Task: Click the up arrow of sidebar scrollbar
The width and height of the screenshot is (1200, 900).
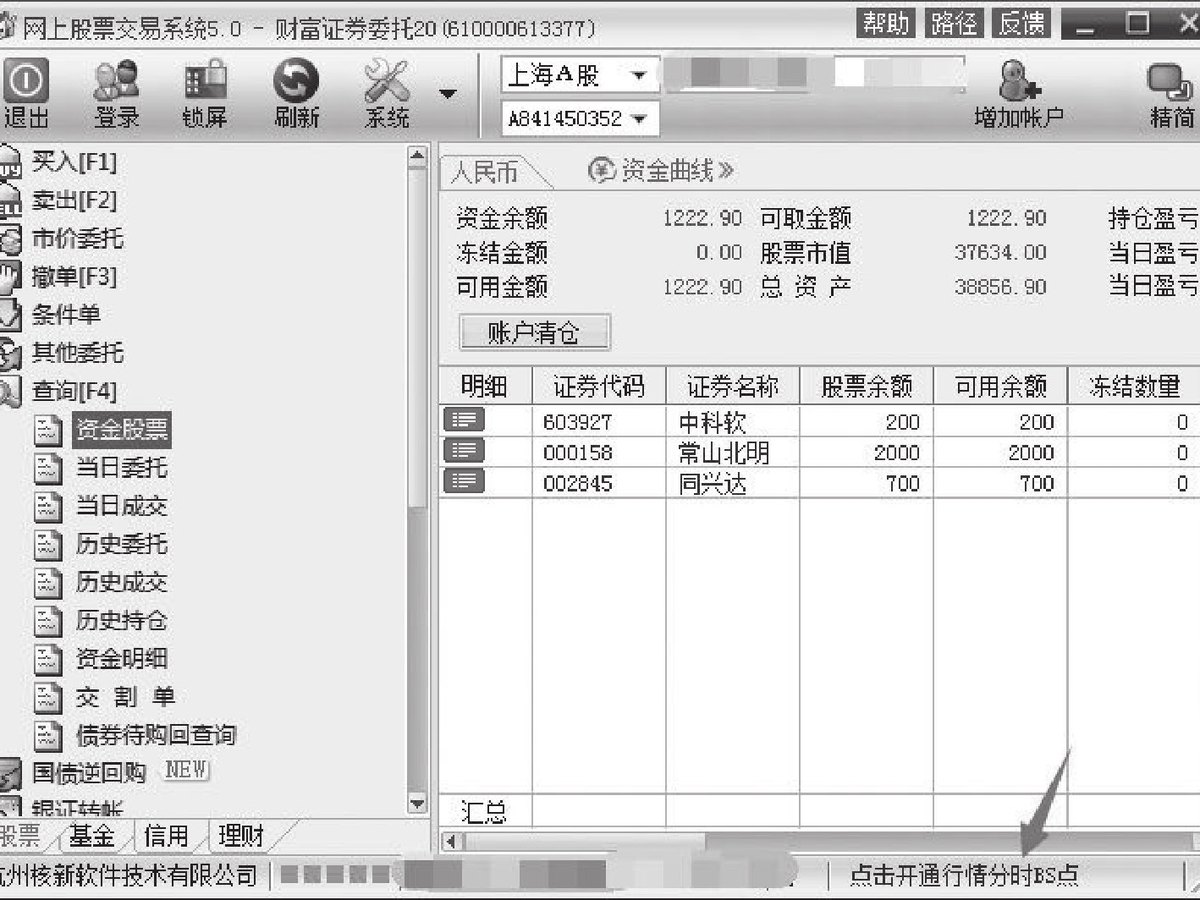Action: (418, 155)
